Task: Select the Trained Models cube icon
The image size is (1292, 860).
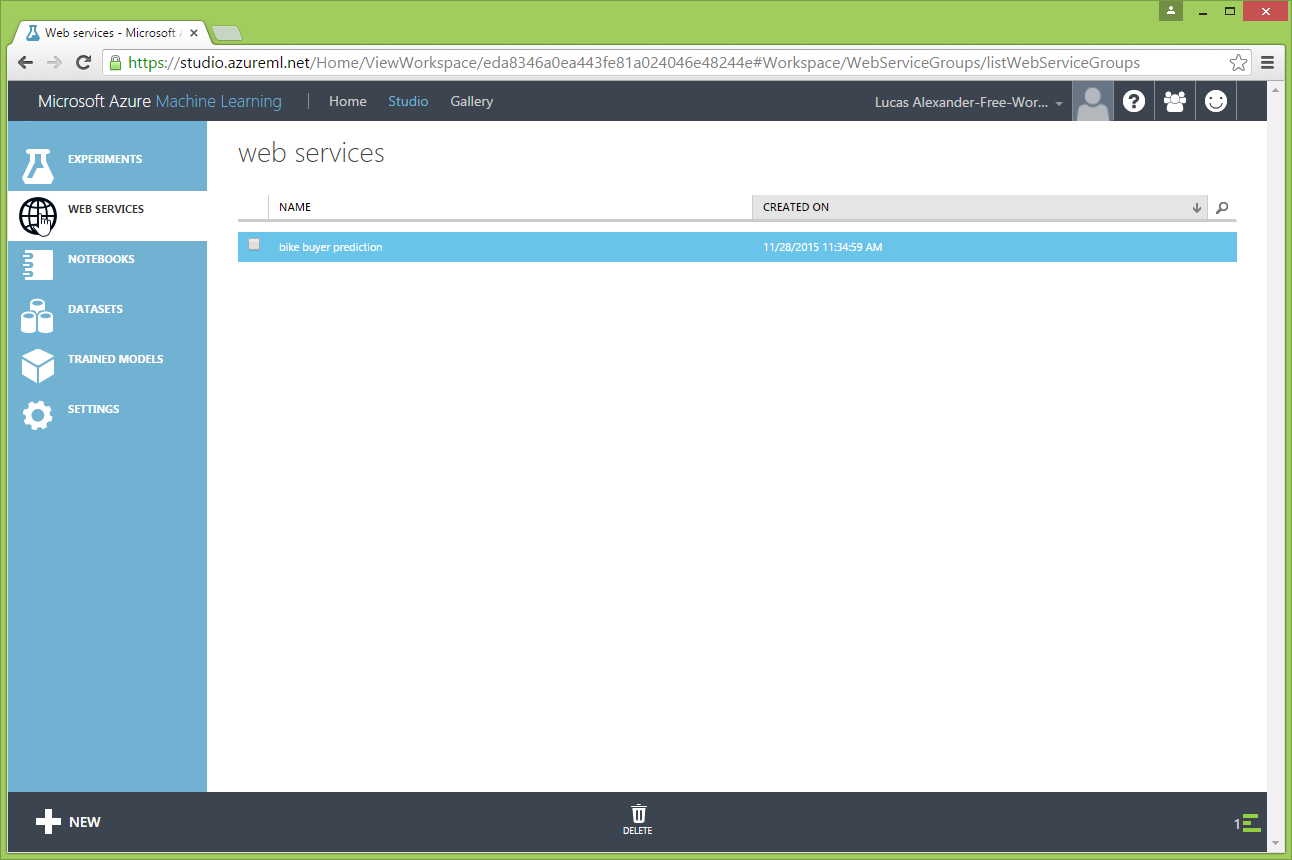Action: (37, 365)
